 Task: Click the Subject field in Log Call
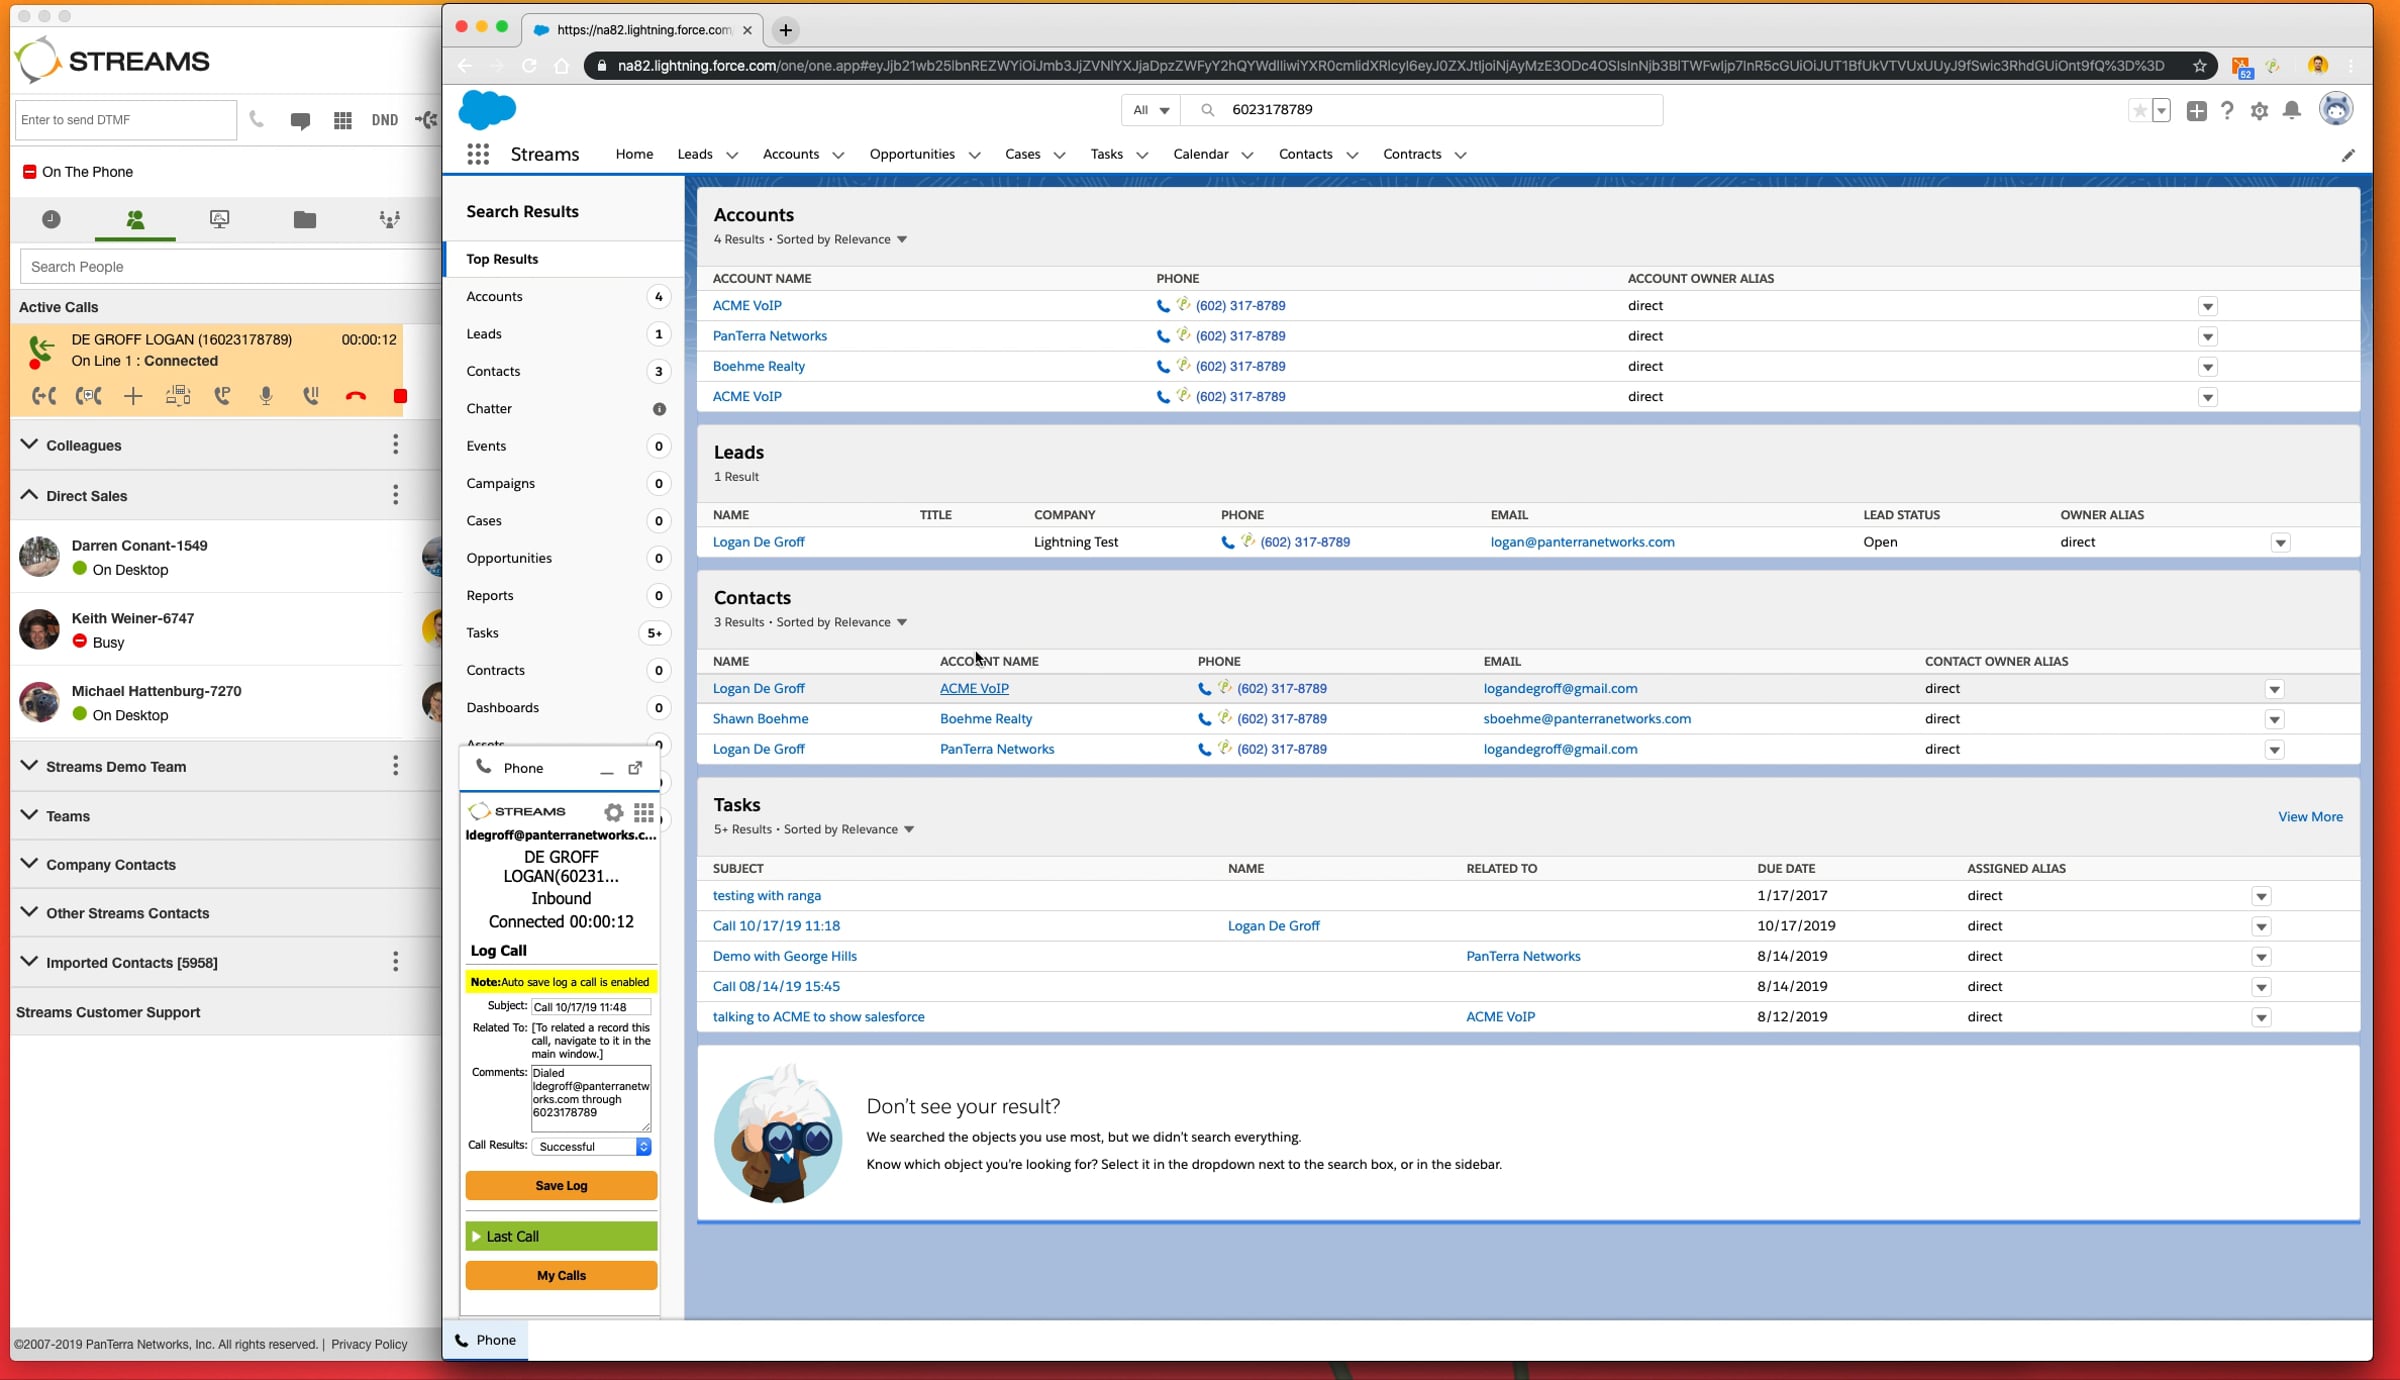tap(590, 1007)
